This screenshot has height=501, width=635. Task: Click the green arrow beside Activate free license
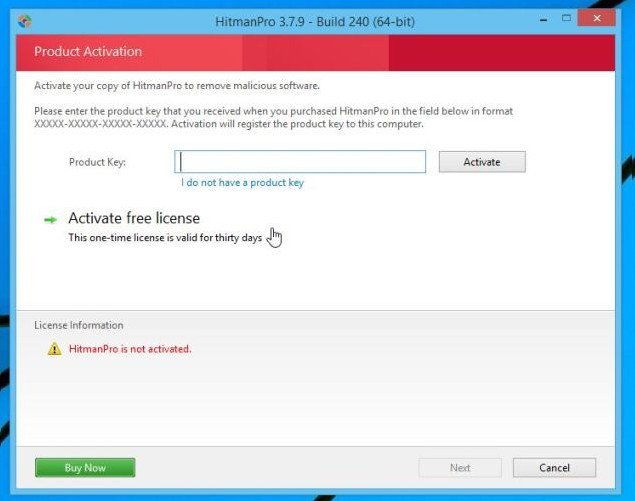tap(49, 218)
